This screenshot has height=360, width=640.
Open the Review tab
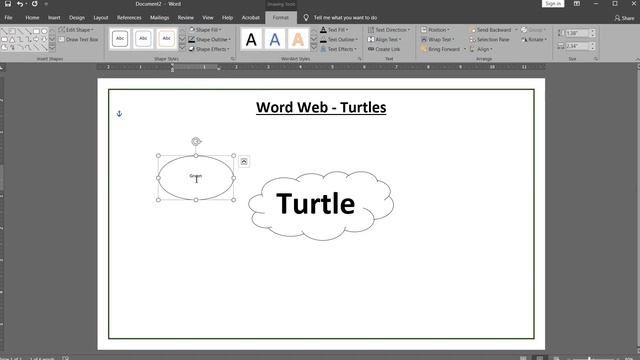click(x=185, y=18)
